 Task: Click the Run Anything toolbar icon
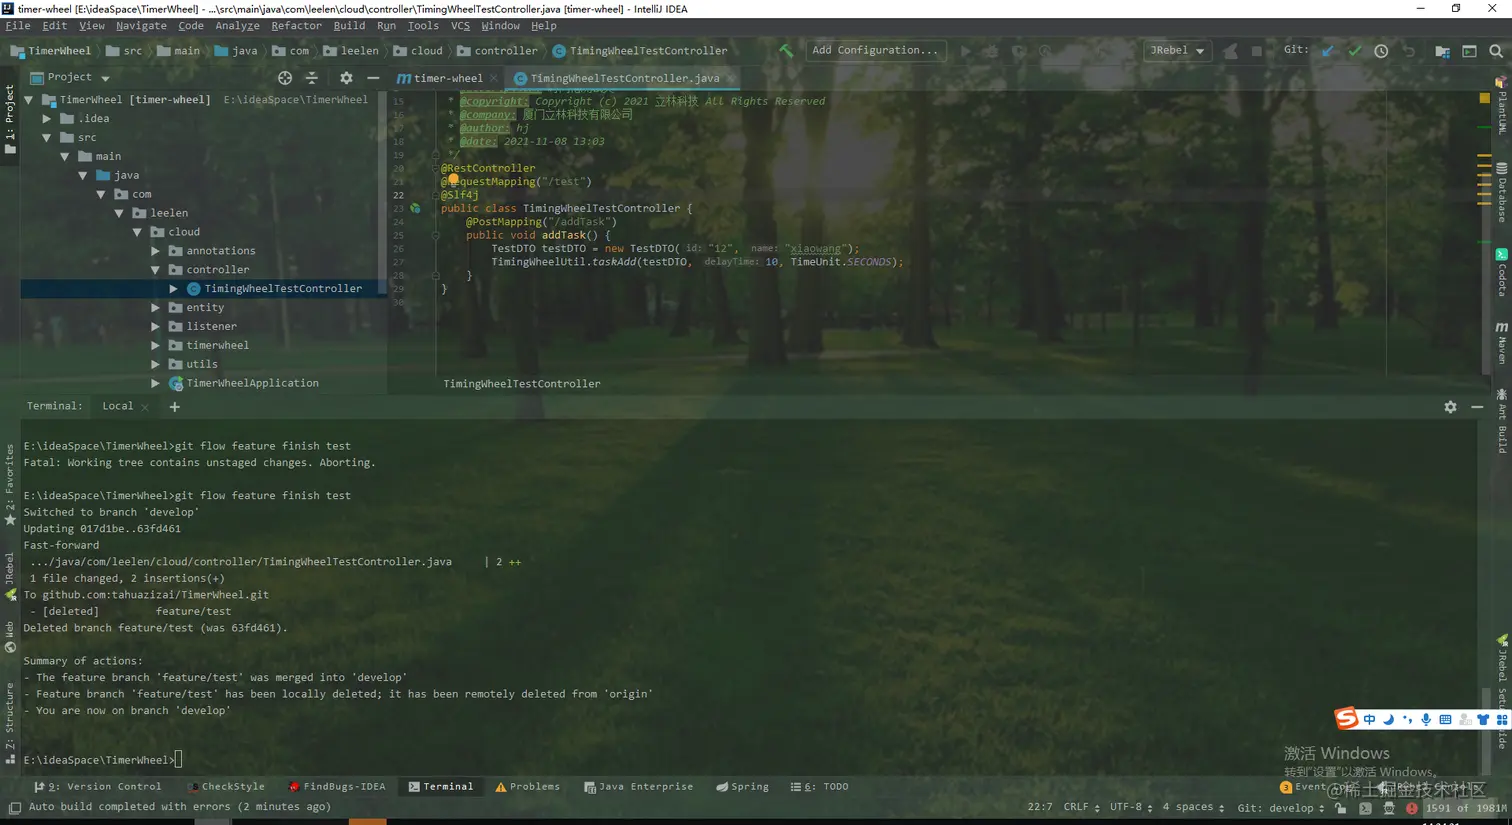click(x=1469, y=51)
